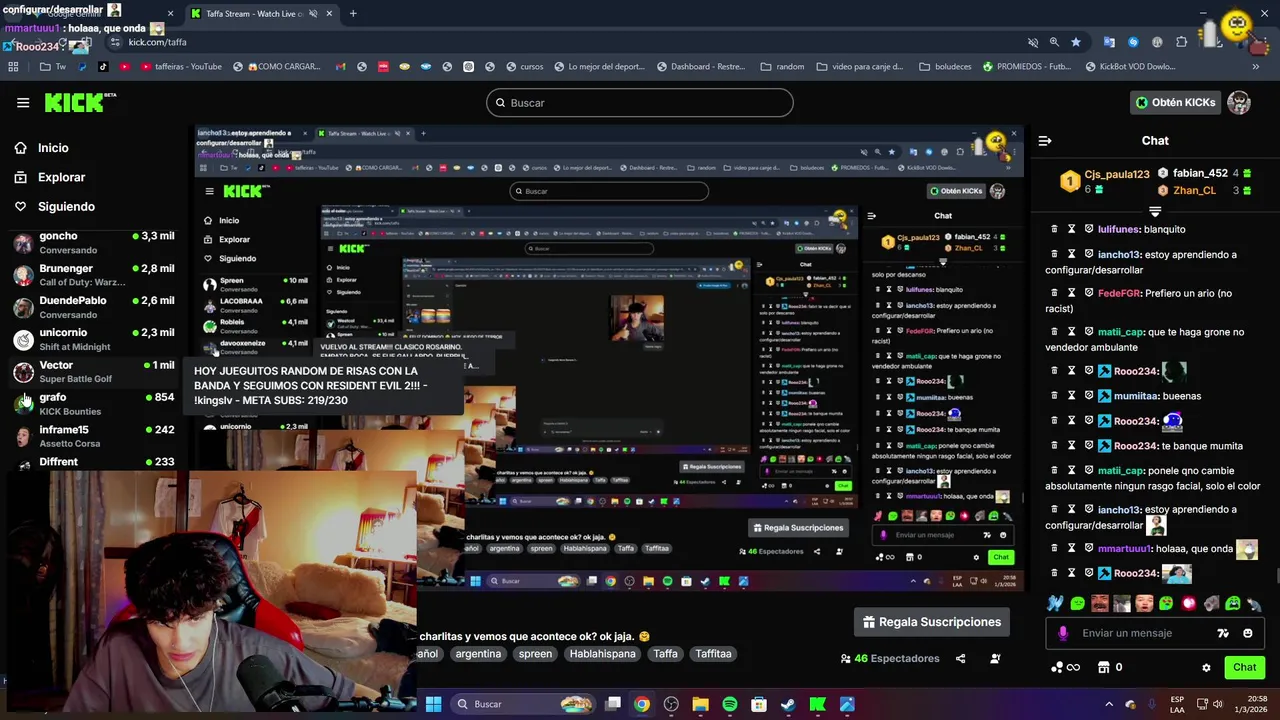The width and height of the screenshot is (1280, 720).
Task: Open the Kick app from the taskbar
Action: click(817, 704)
